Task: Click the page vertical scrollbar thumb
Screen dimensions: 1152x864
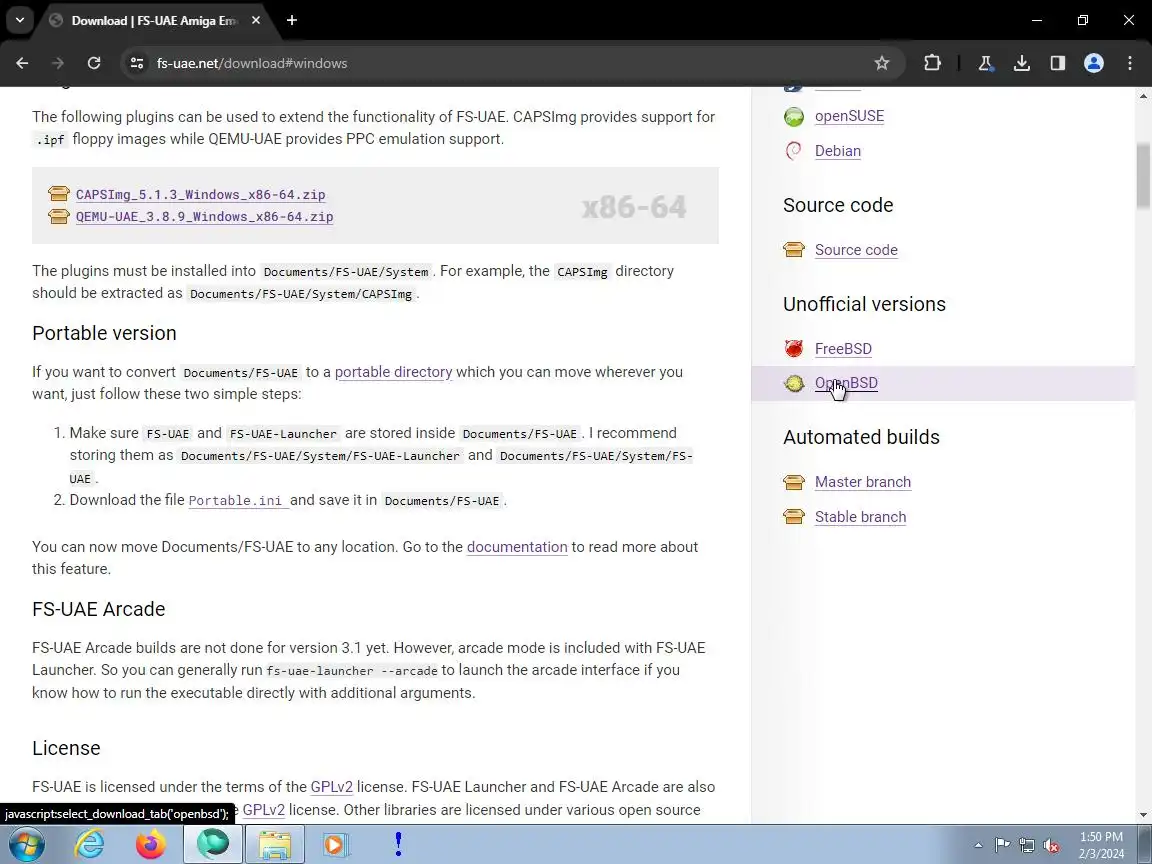Action: 1143,176
